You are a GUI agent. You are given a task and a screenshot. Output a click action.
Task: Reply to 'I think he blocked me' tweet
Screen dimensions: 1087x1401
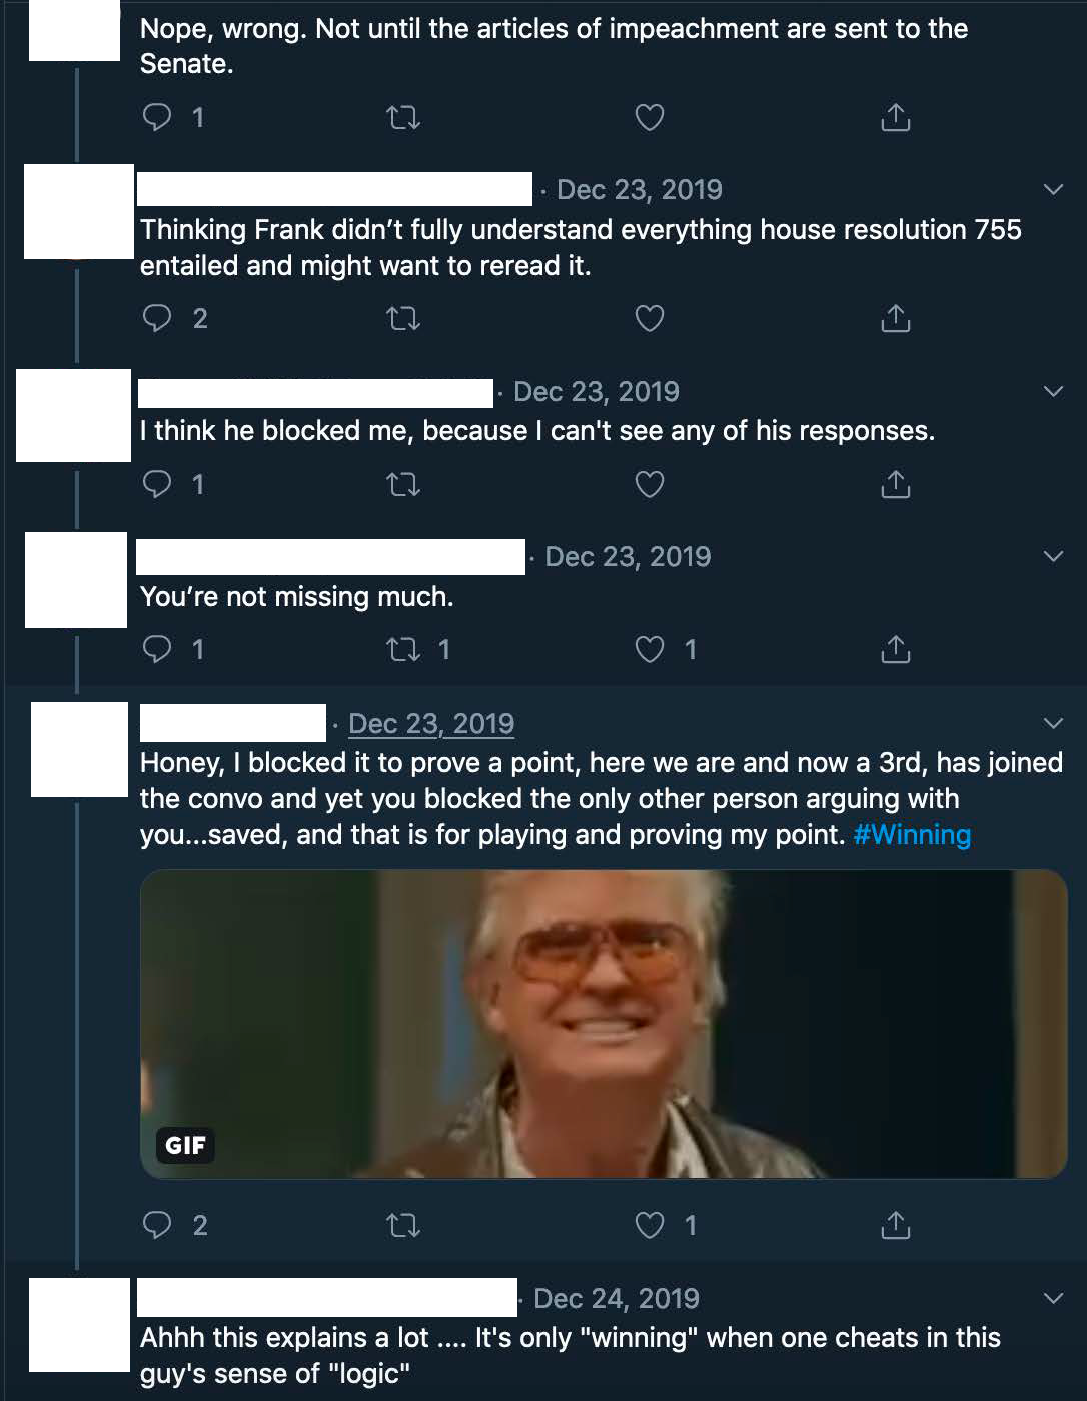coord(157,485)
